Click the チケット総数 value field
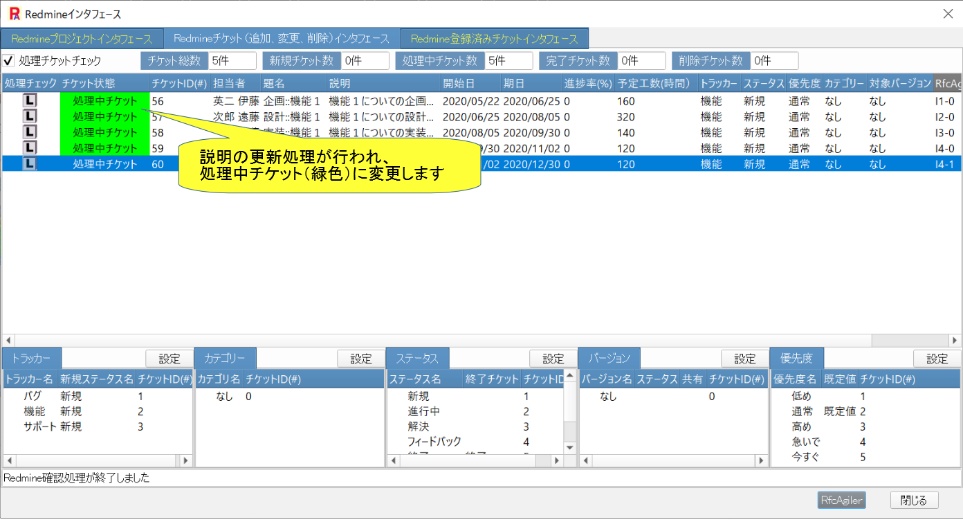 (x=232, y=61)
